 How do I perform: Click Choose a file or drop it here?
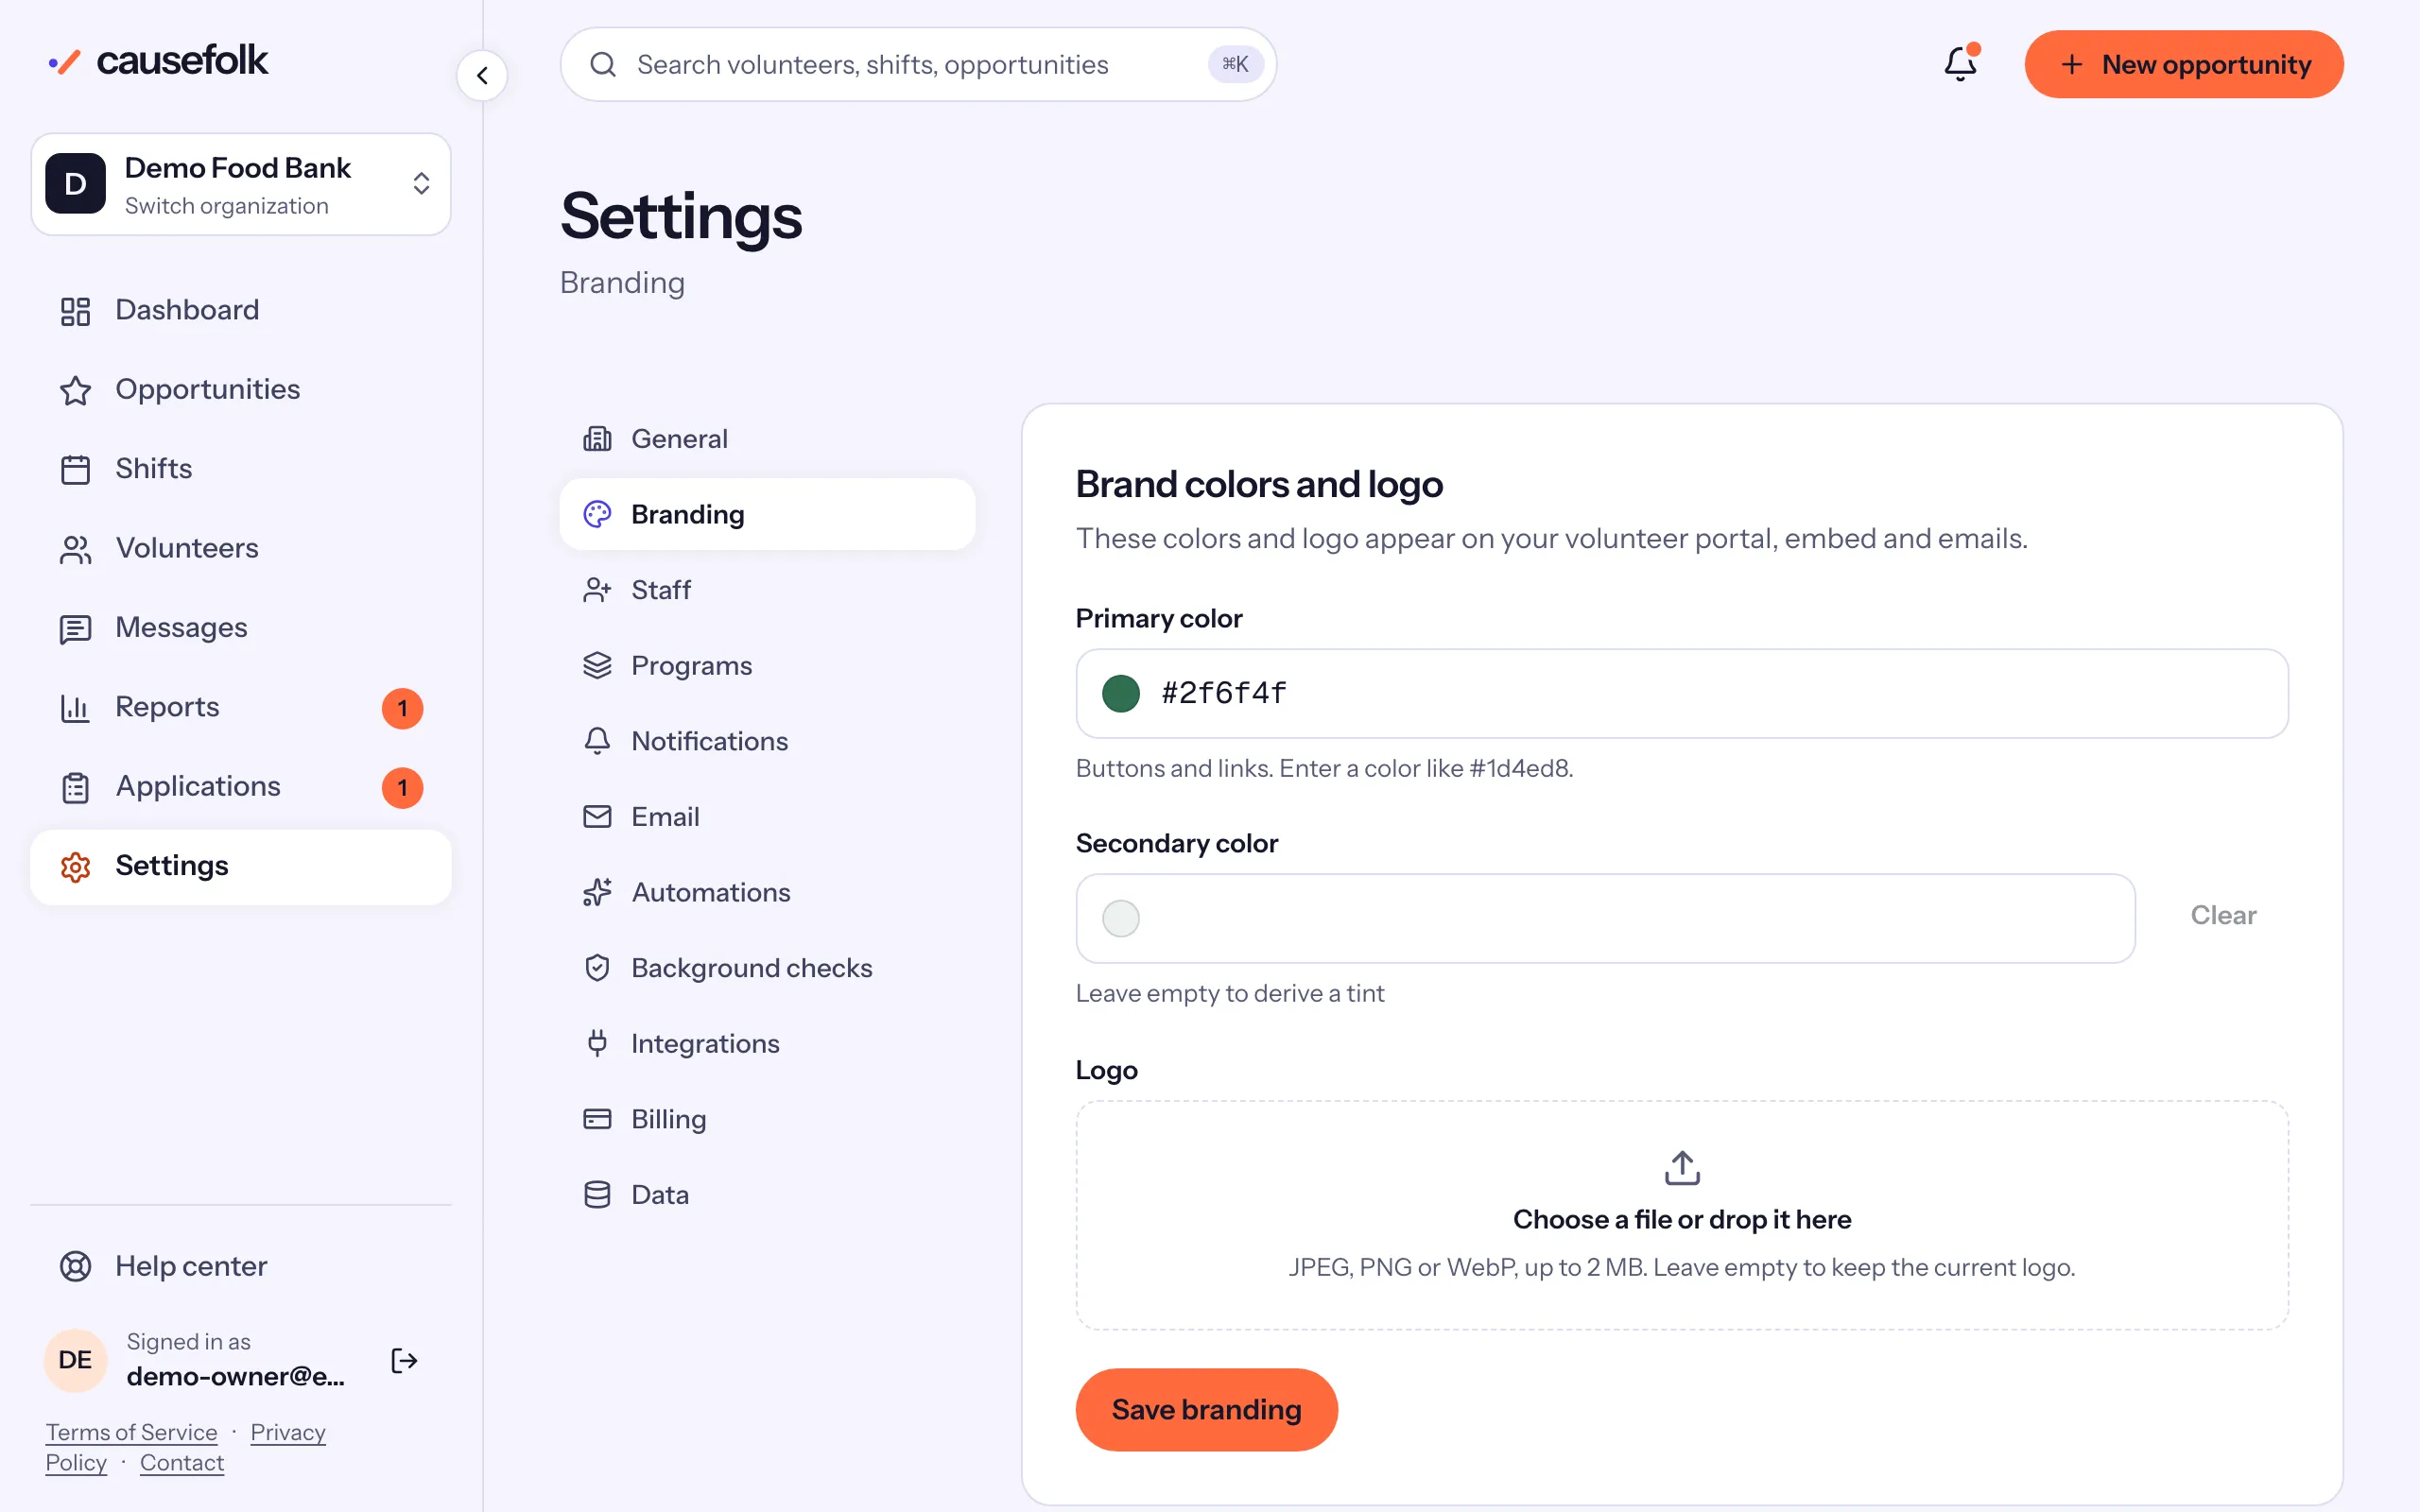[x=1681, y=1219]
